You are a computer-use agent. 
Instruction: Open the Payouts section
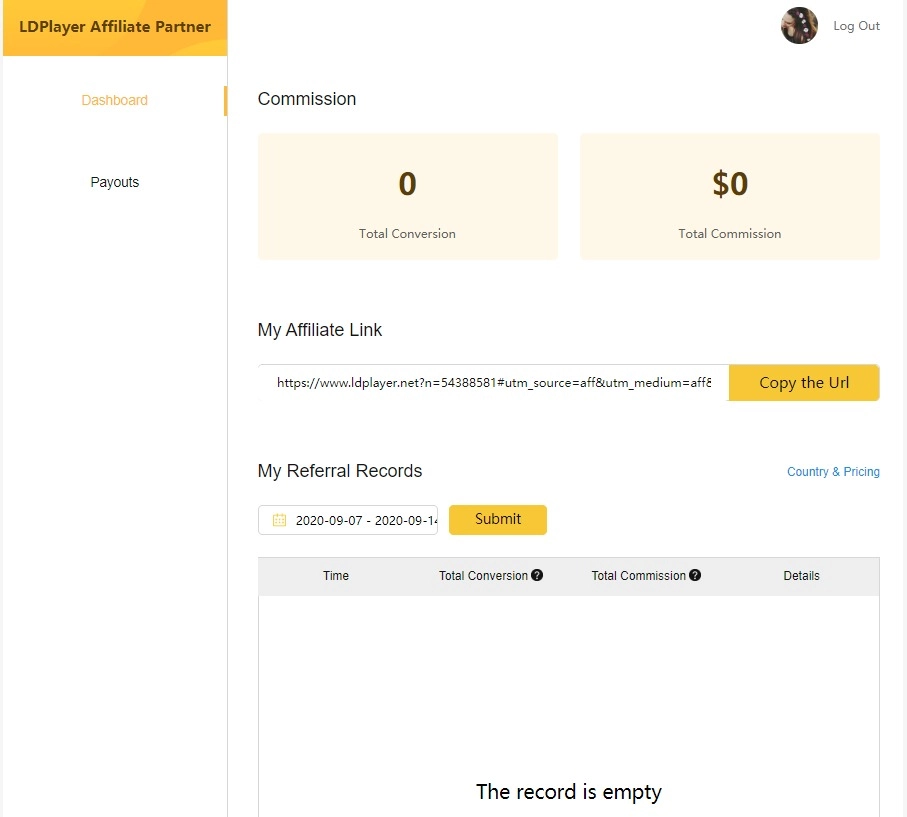point(114,182)
